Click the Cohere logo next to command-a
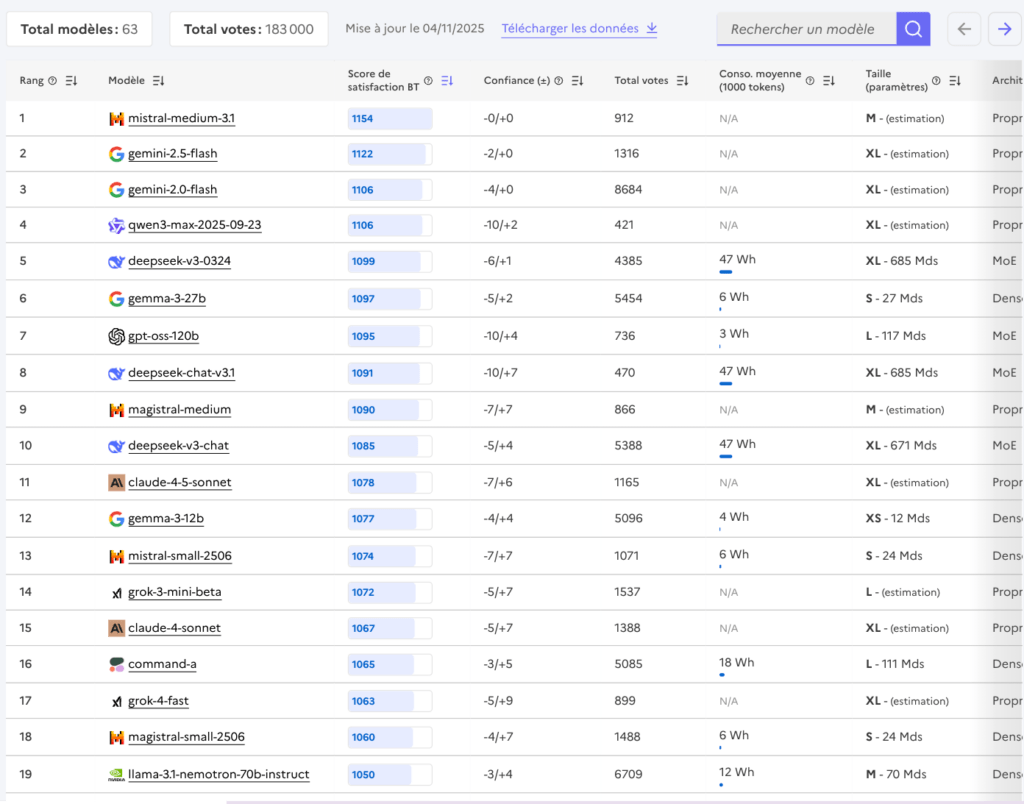The width and height of the screenshot is (1024, 804). pyautogui.click(x=115, y=662)
